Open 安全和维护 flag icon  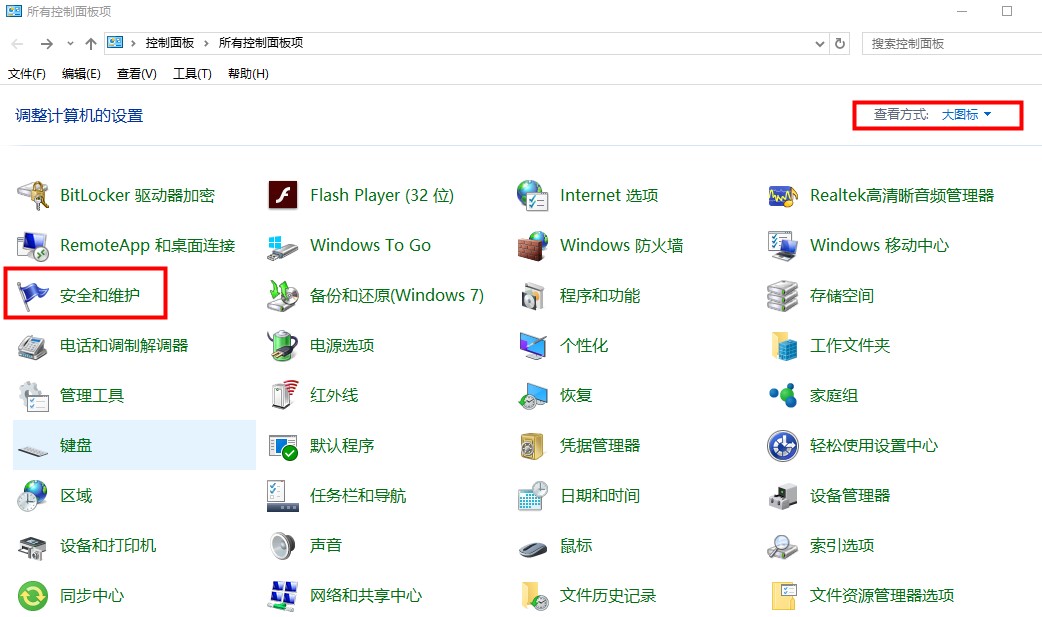tap(33, 296)
